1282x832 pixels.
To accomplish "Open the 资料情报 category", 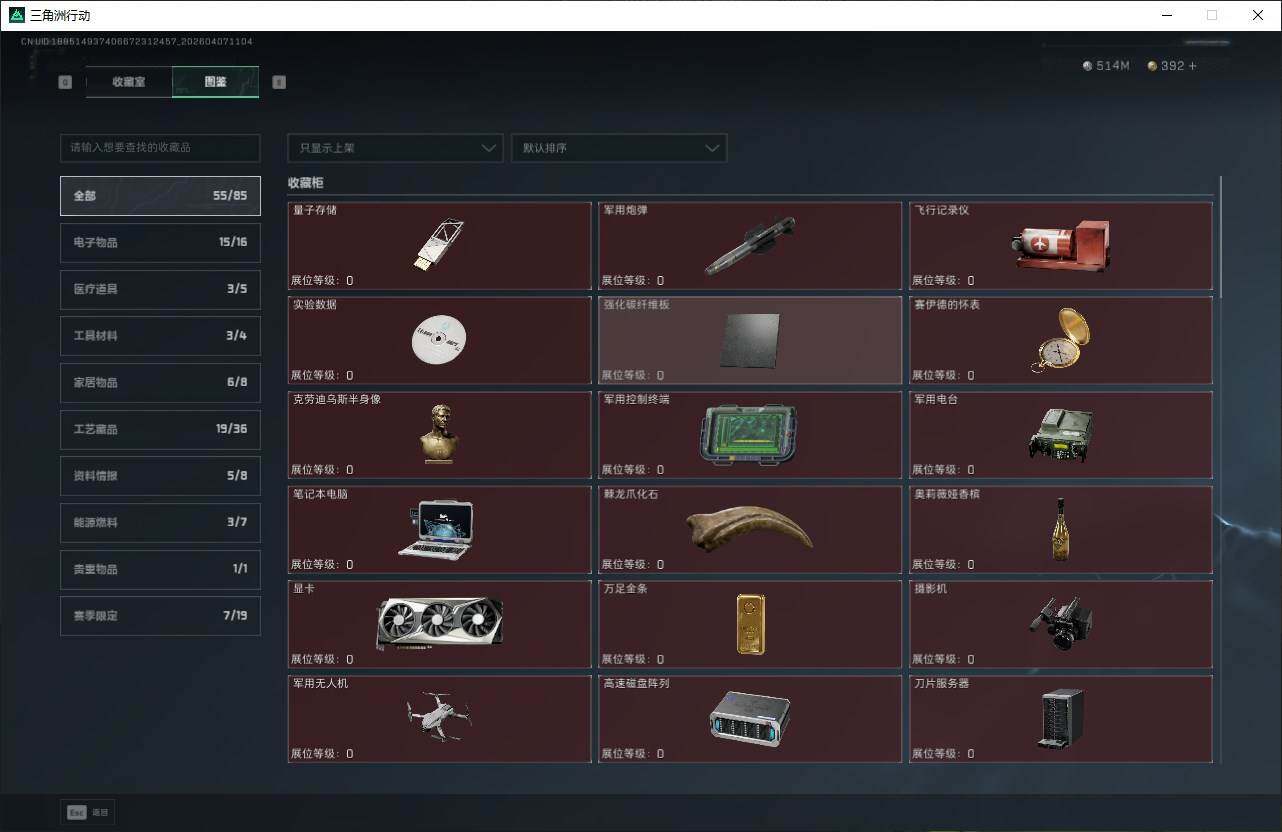I will click(x=160, y=476).
